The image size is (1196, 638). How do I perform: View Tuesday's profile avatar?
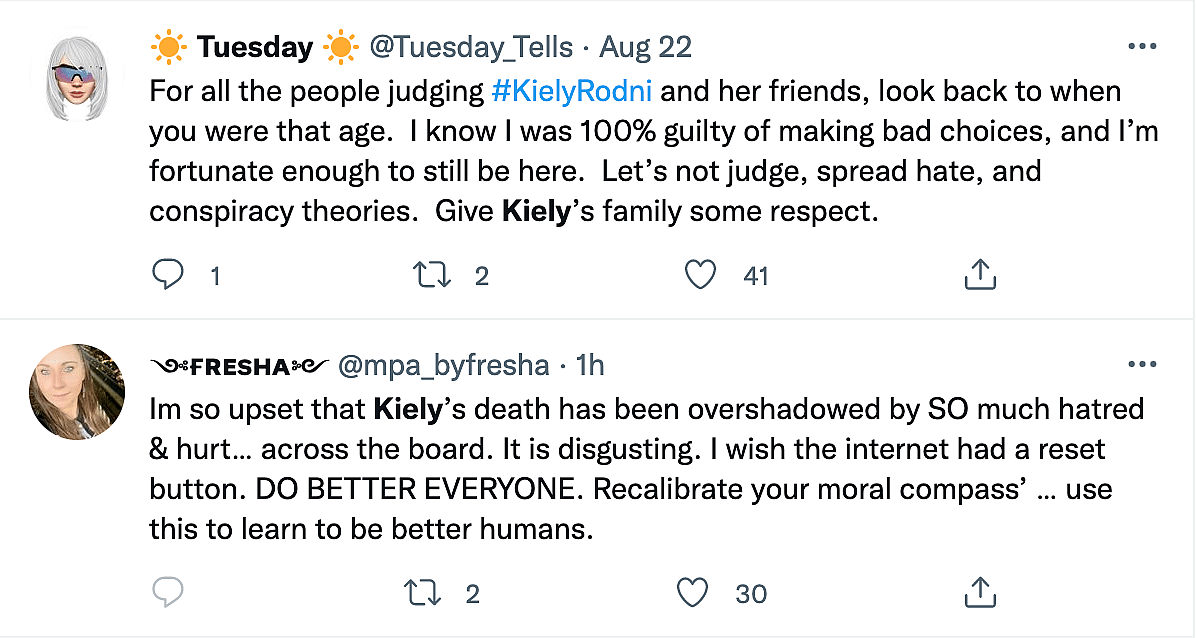coord(76,77)
